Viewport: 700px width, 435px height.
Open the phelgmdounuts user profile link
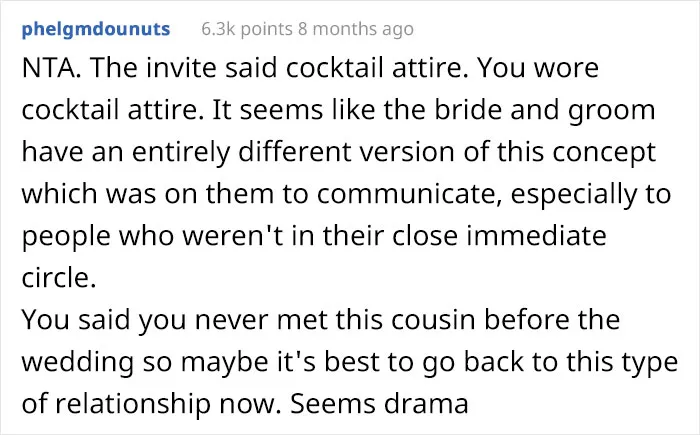[96, 29]
